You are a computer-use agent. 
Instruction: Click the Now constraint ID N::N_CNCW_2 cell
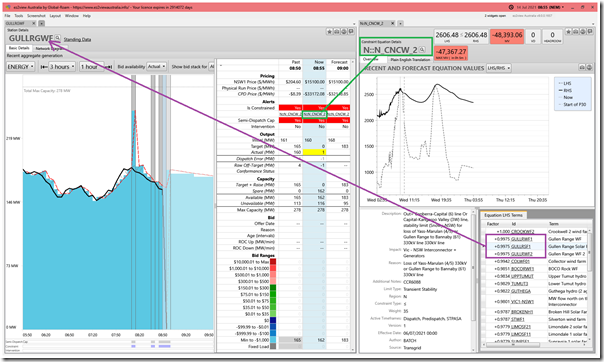tap(314, 114)
